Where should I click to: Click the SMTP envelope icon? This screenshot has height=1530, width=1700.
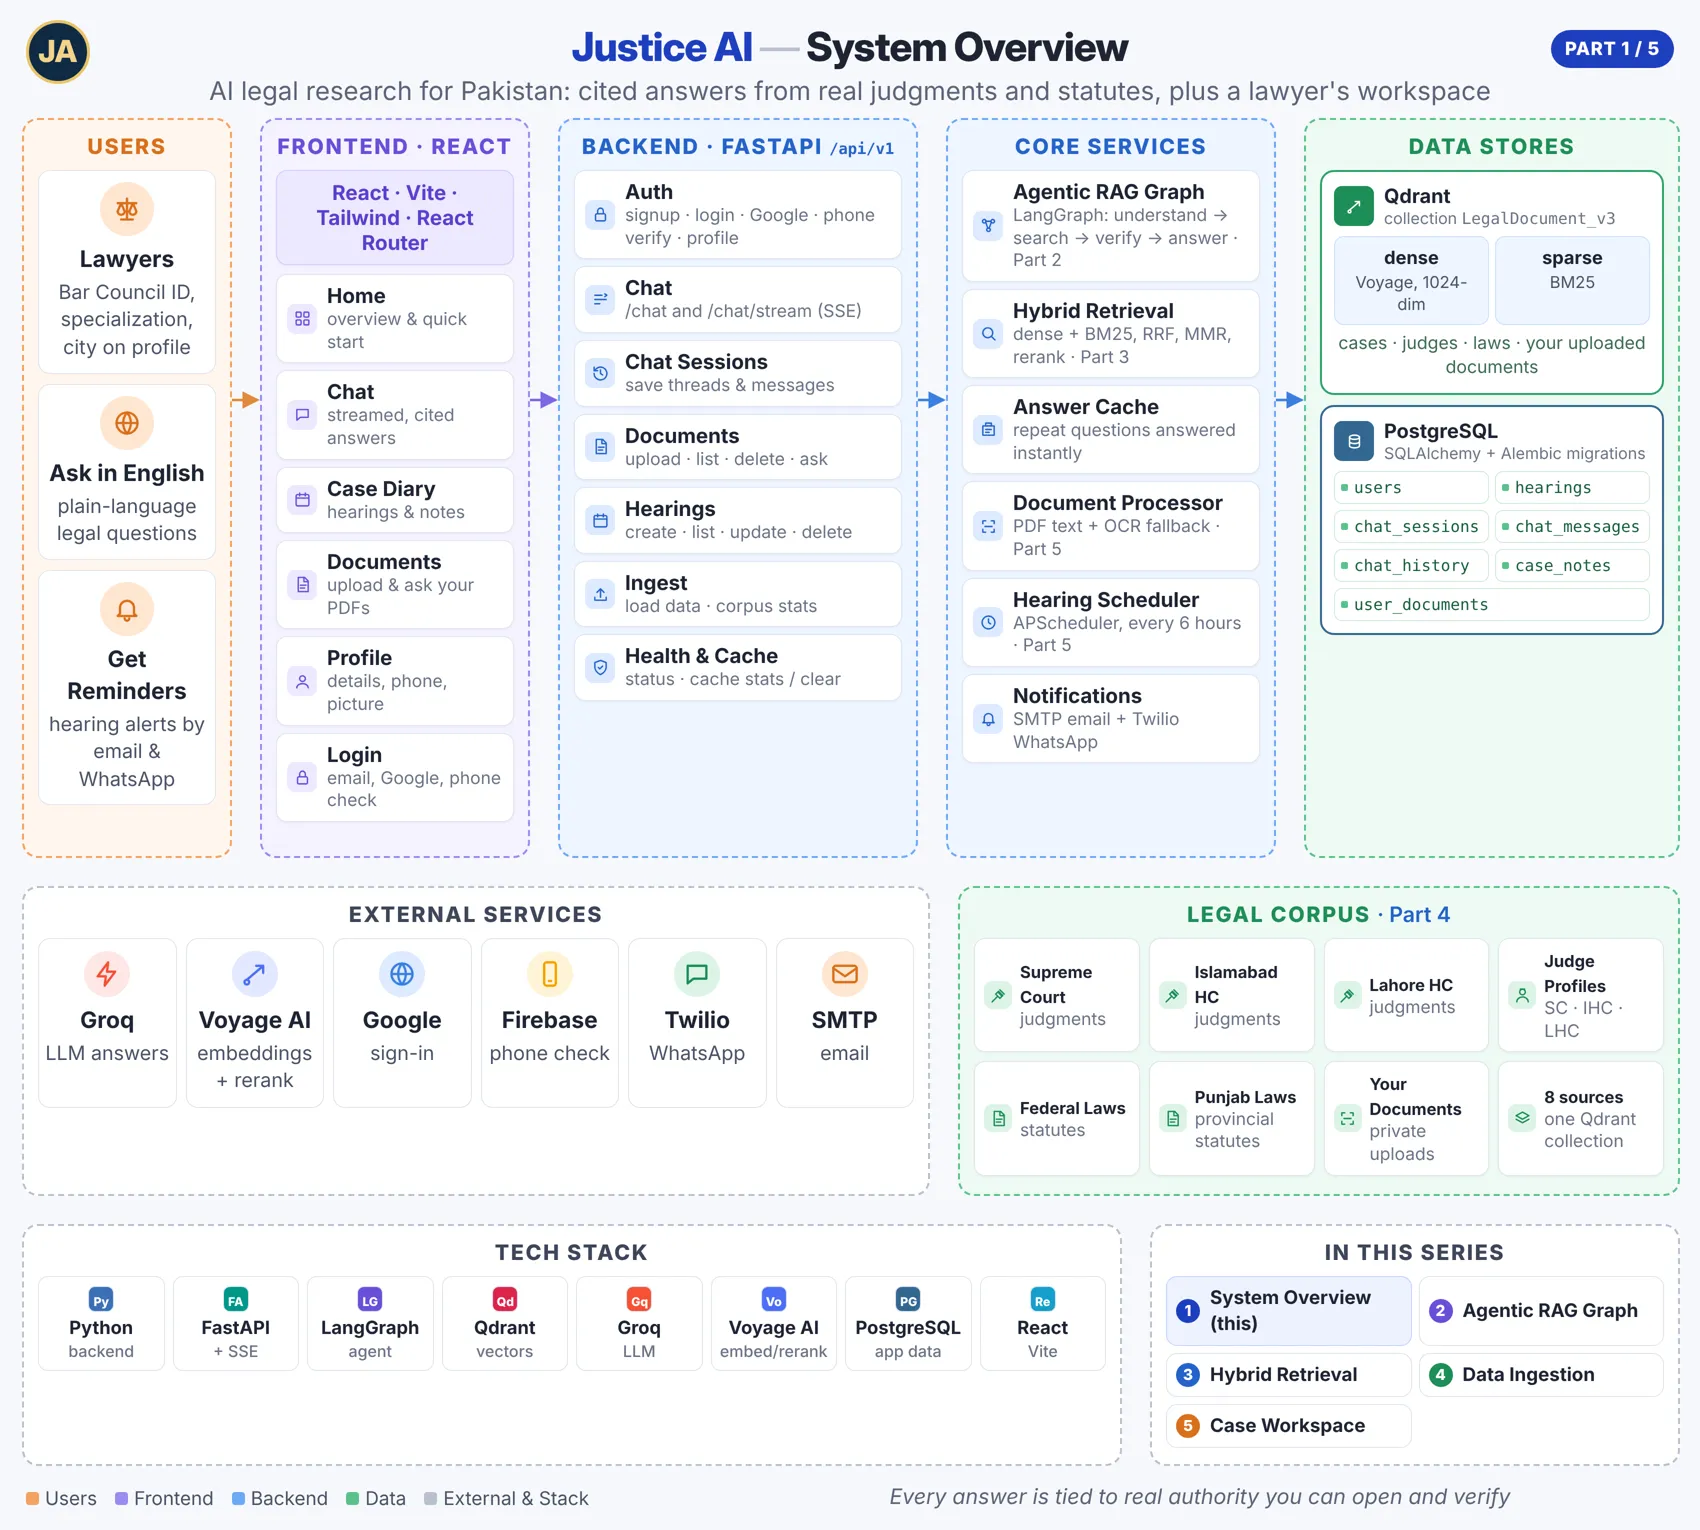click(x=845, y=974)
